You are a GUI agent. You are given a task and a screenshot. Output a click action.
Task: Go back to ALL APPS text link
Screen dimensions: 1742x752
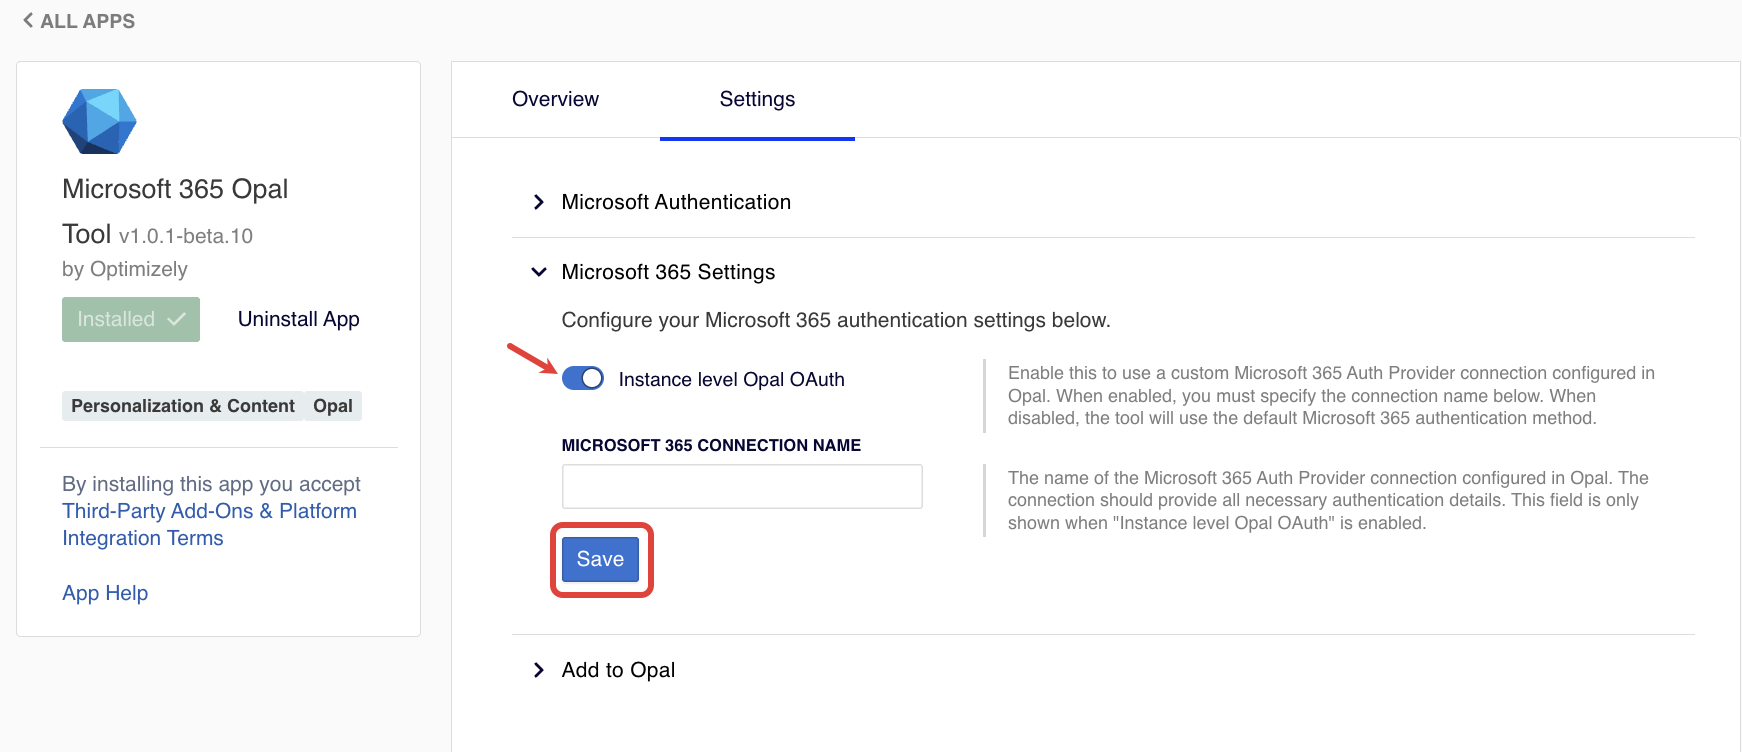tap(88, 21)
